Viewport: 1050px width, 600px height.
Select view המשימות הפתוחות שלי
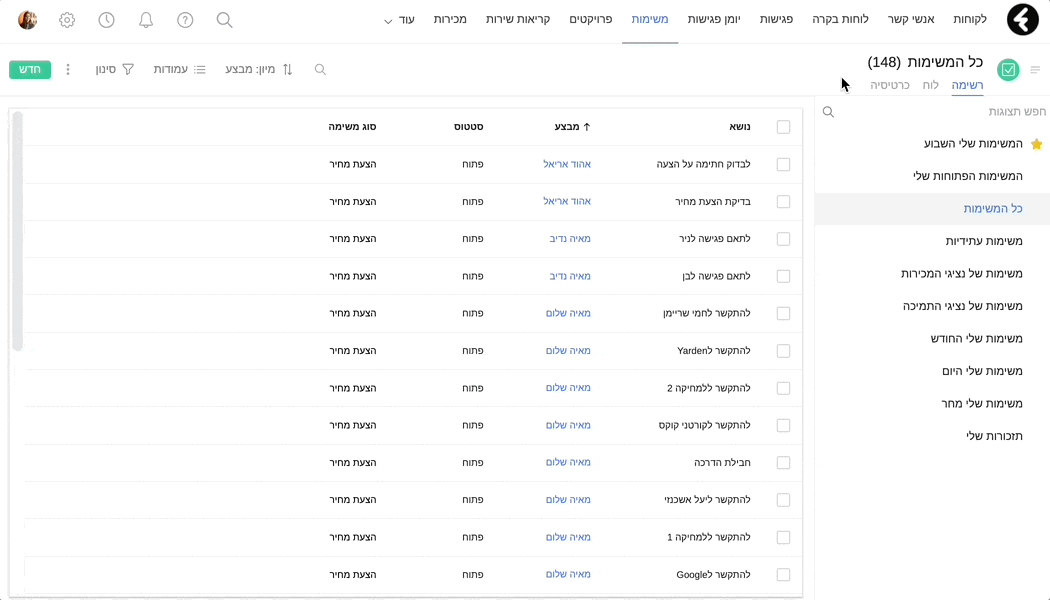click(x=968, y=176)
